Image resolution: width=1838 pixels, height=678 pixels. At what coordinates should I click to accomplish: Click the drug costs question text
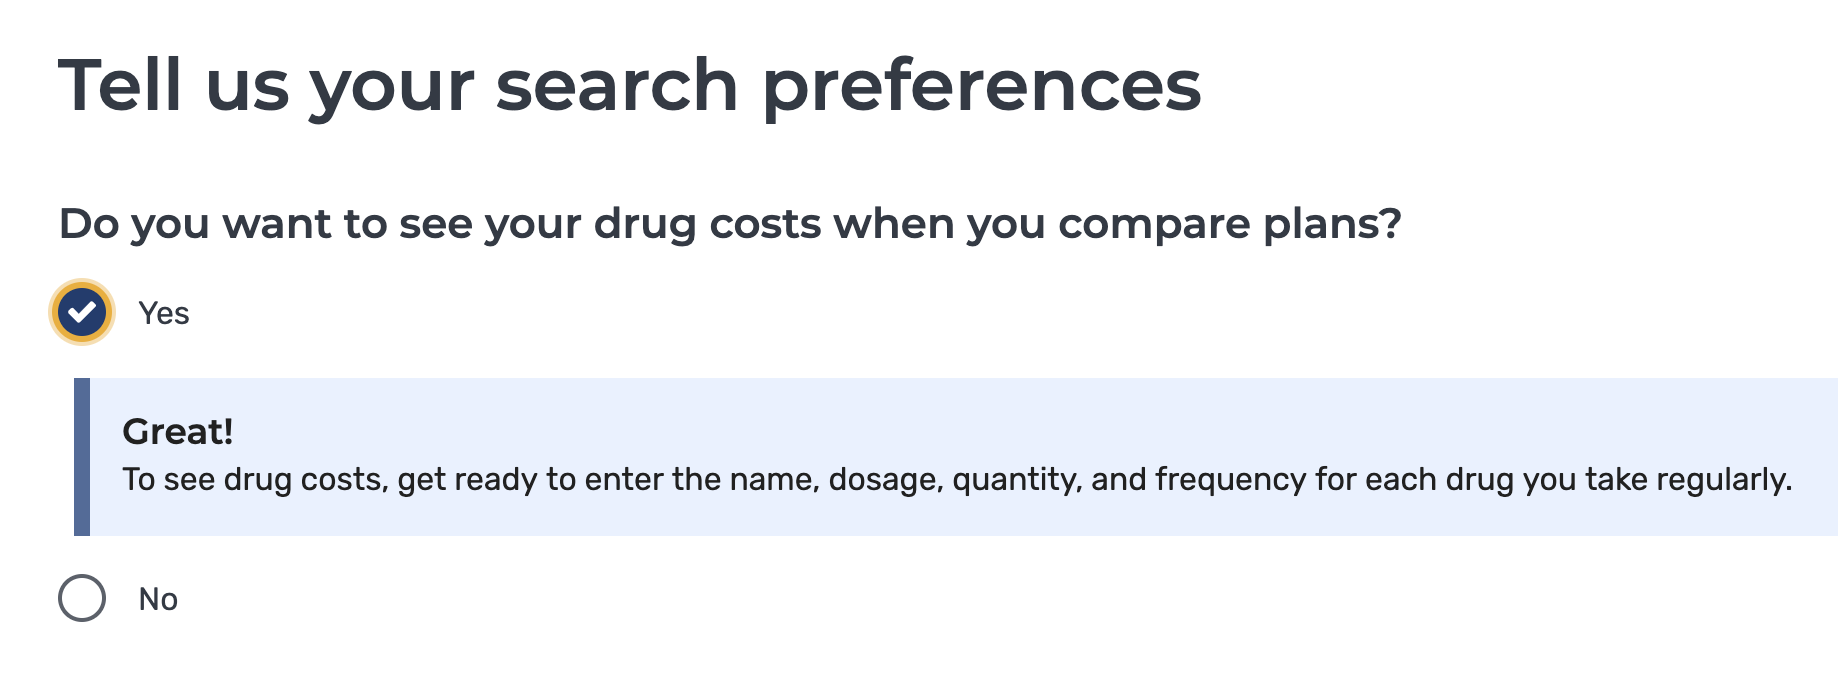click(x=730, y=223)
